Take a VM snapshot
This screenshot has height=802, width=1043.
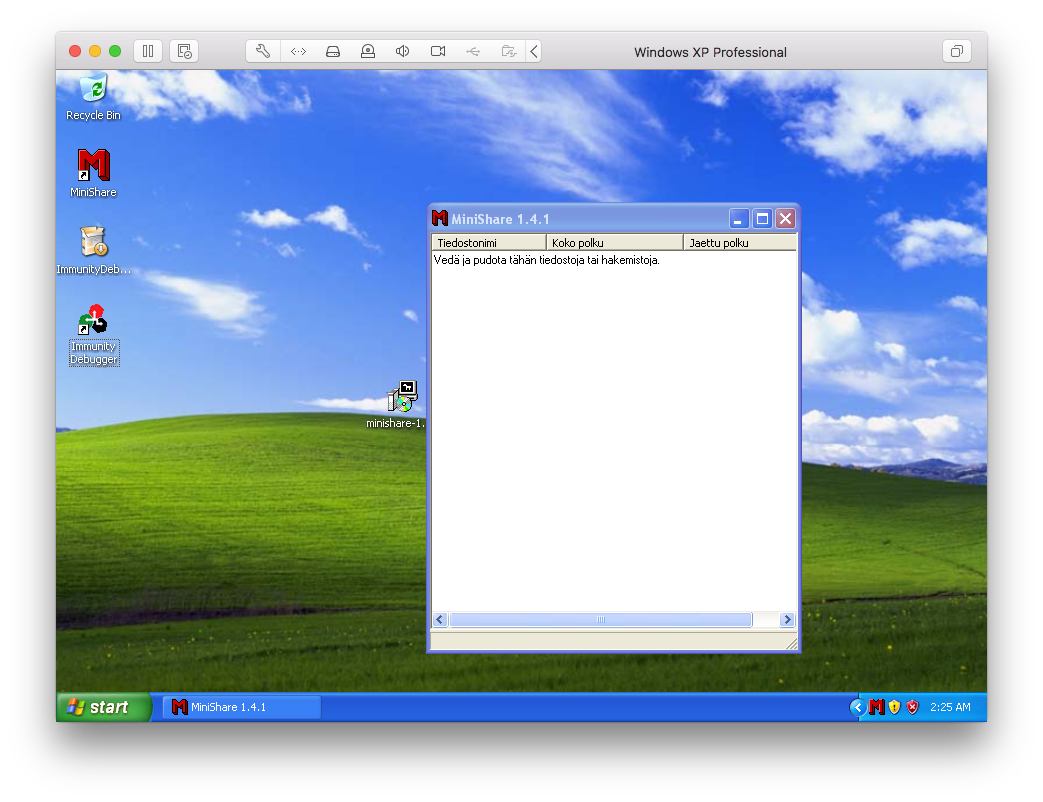184,51
